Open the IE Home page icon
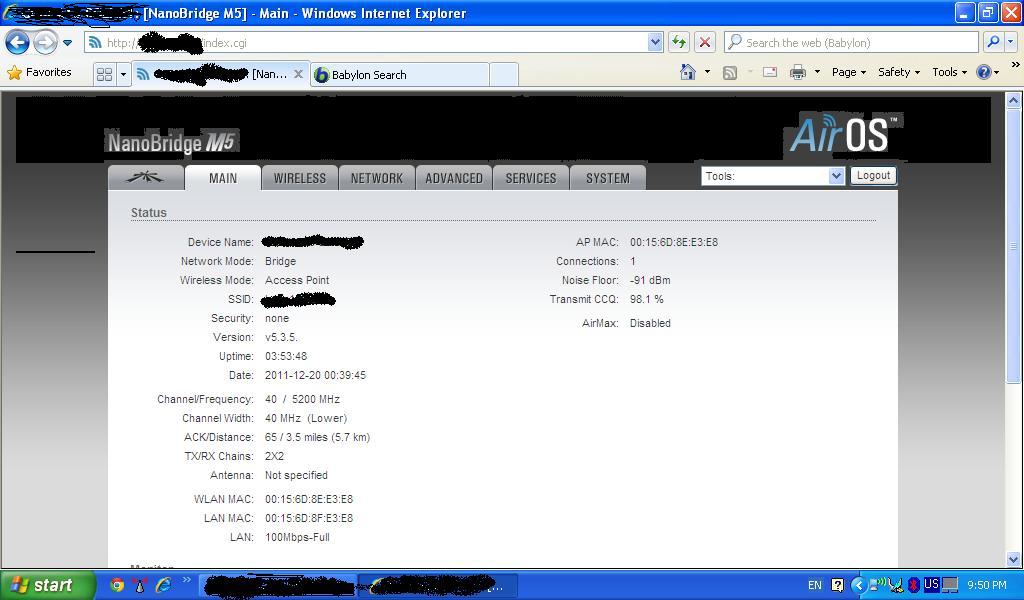Screen dimensions: 1024x600 tap(688, 72)
